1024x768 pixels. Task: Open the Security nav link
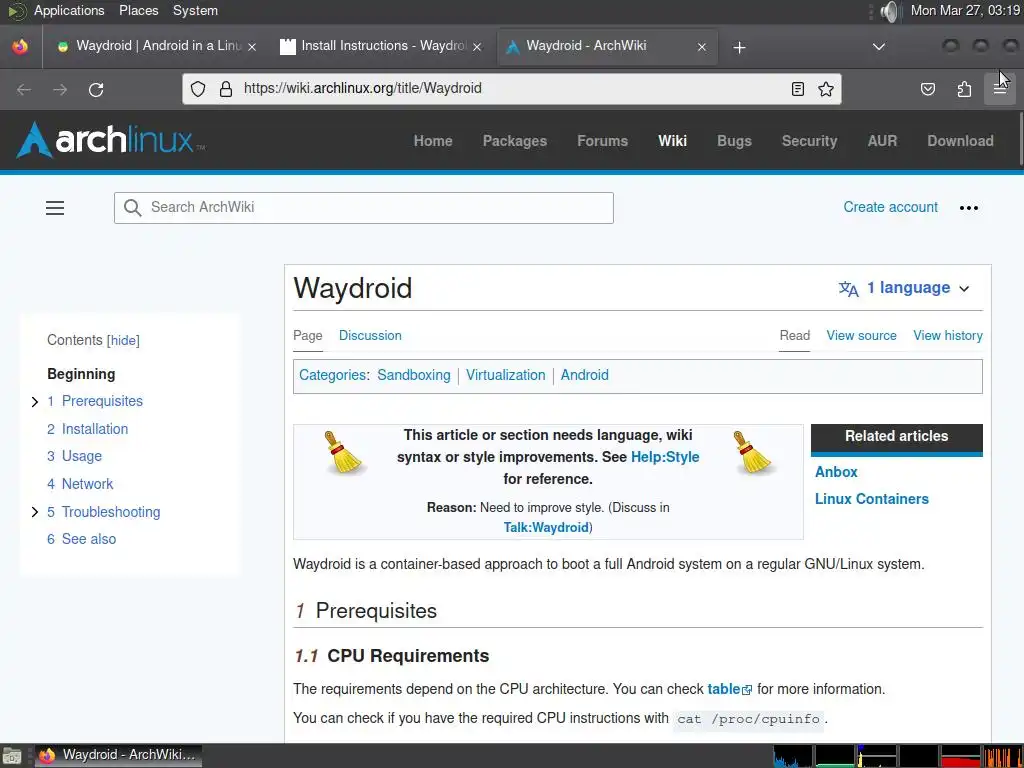click(809, 141)
